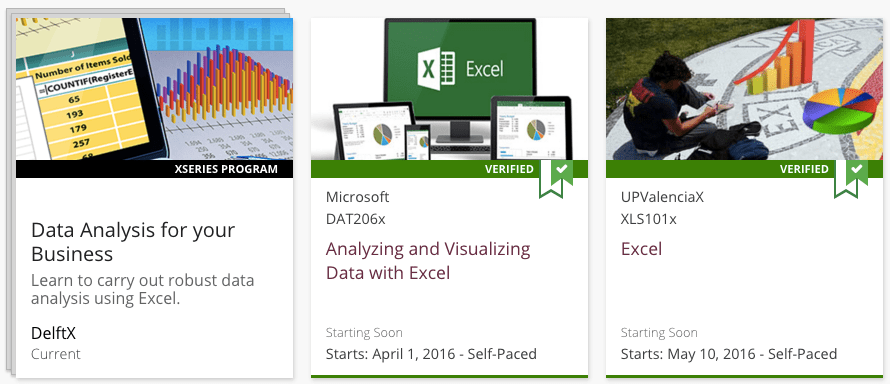Click the pie chart graphic on UPValenciaX image

tap(839, 110)
